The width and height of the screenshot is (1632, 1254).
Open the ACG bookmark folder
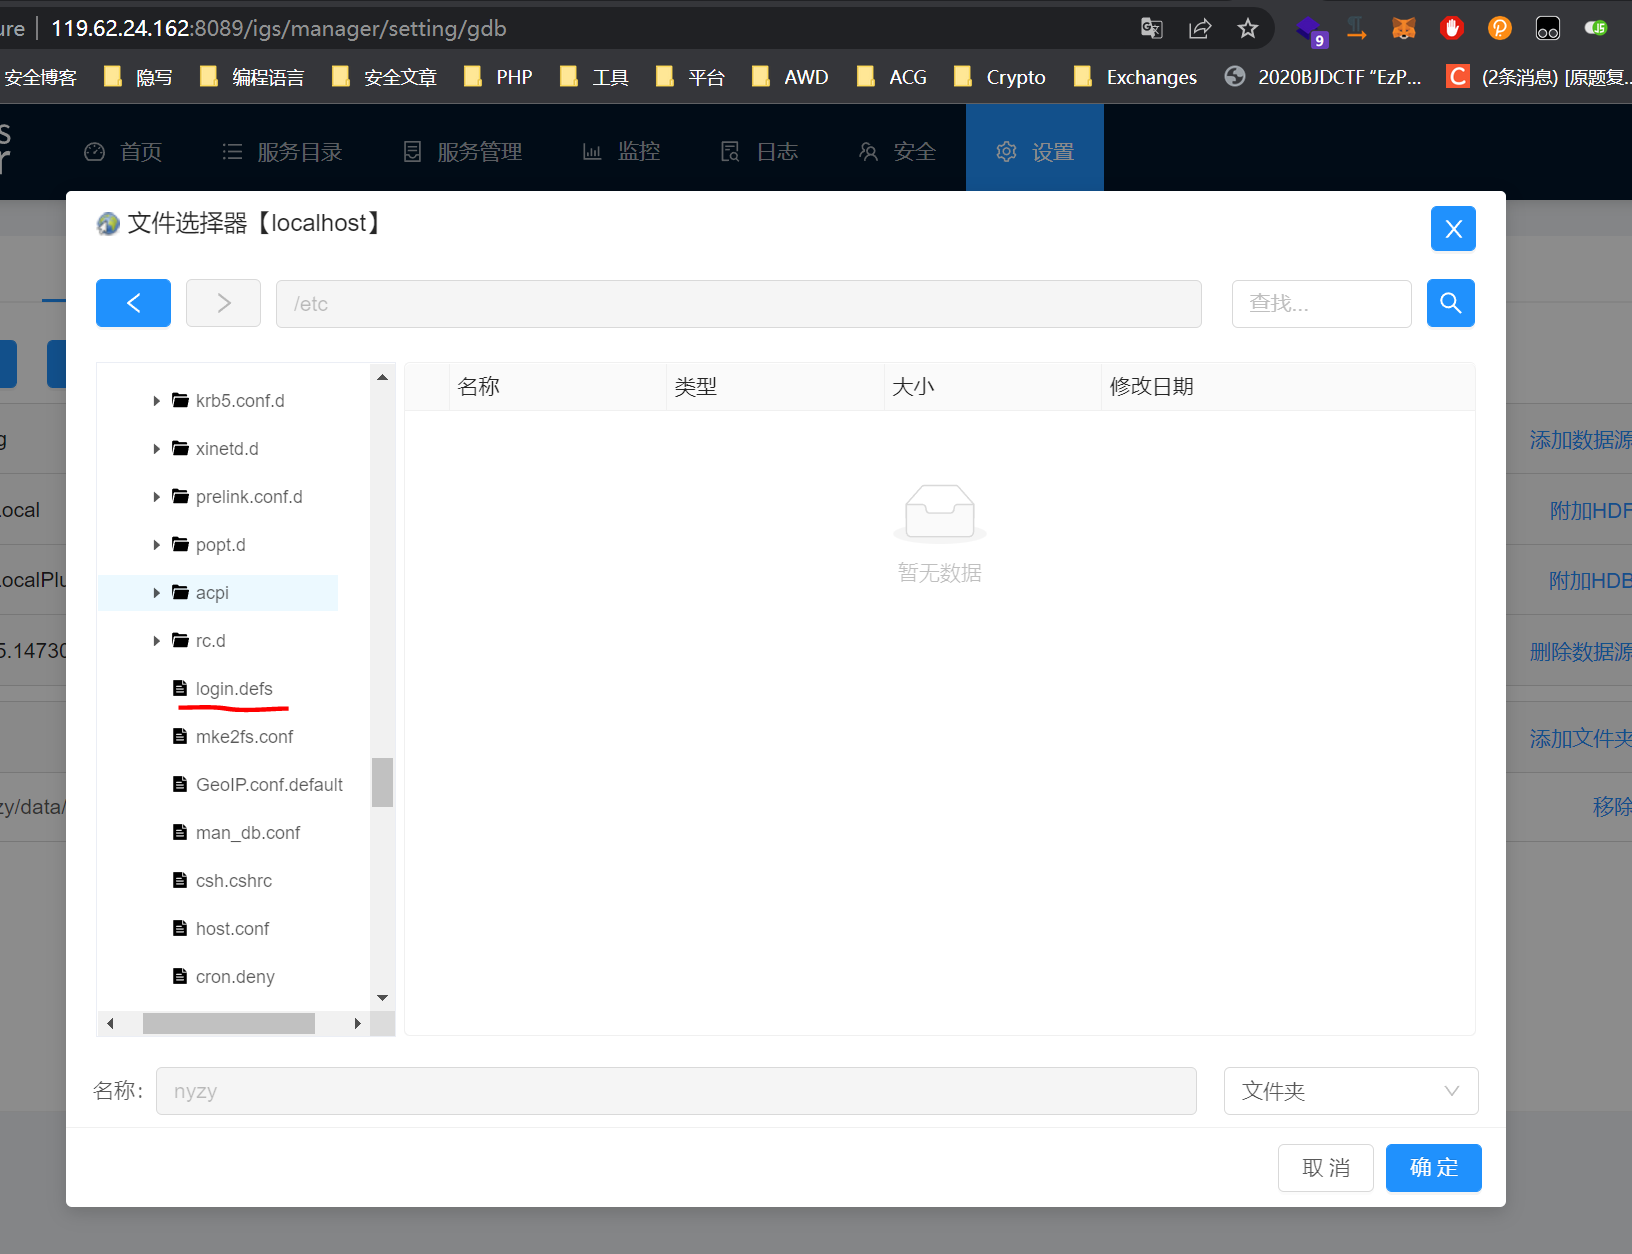[891, 77]
